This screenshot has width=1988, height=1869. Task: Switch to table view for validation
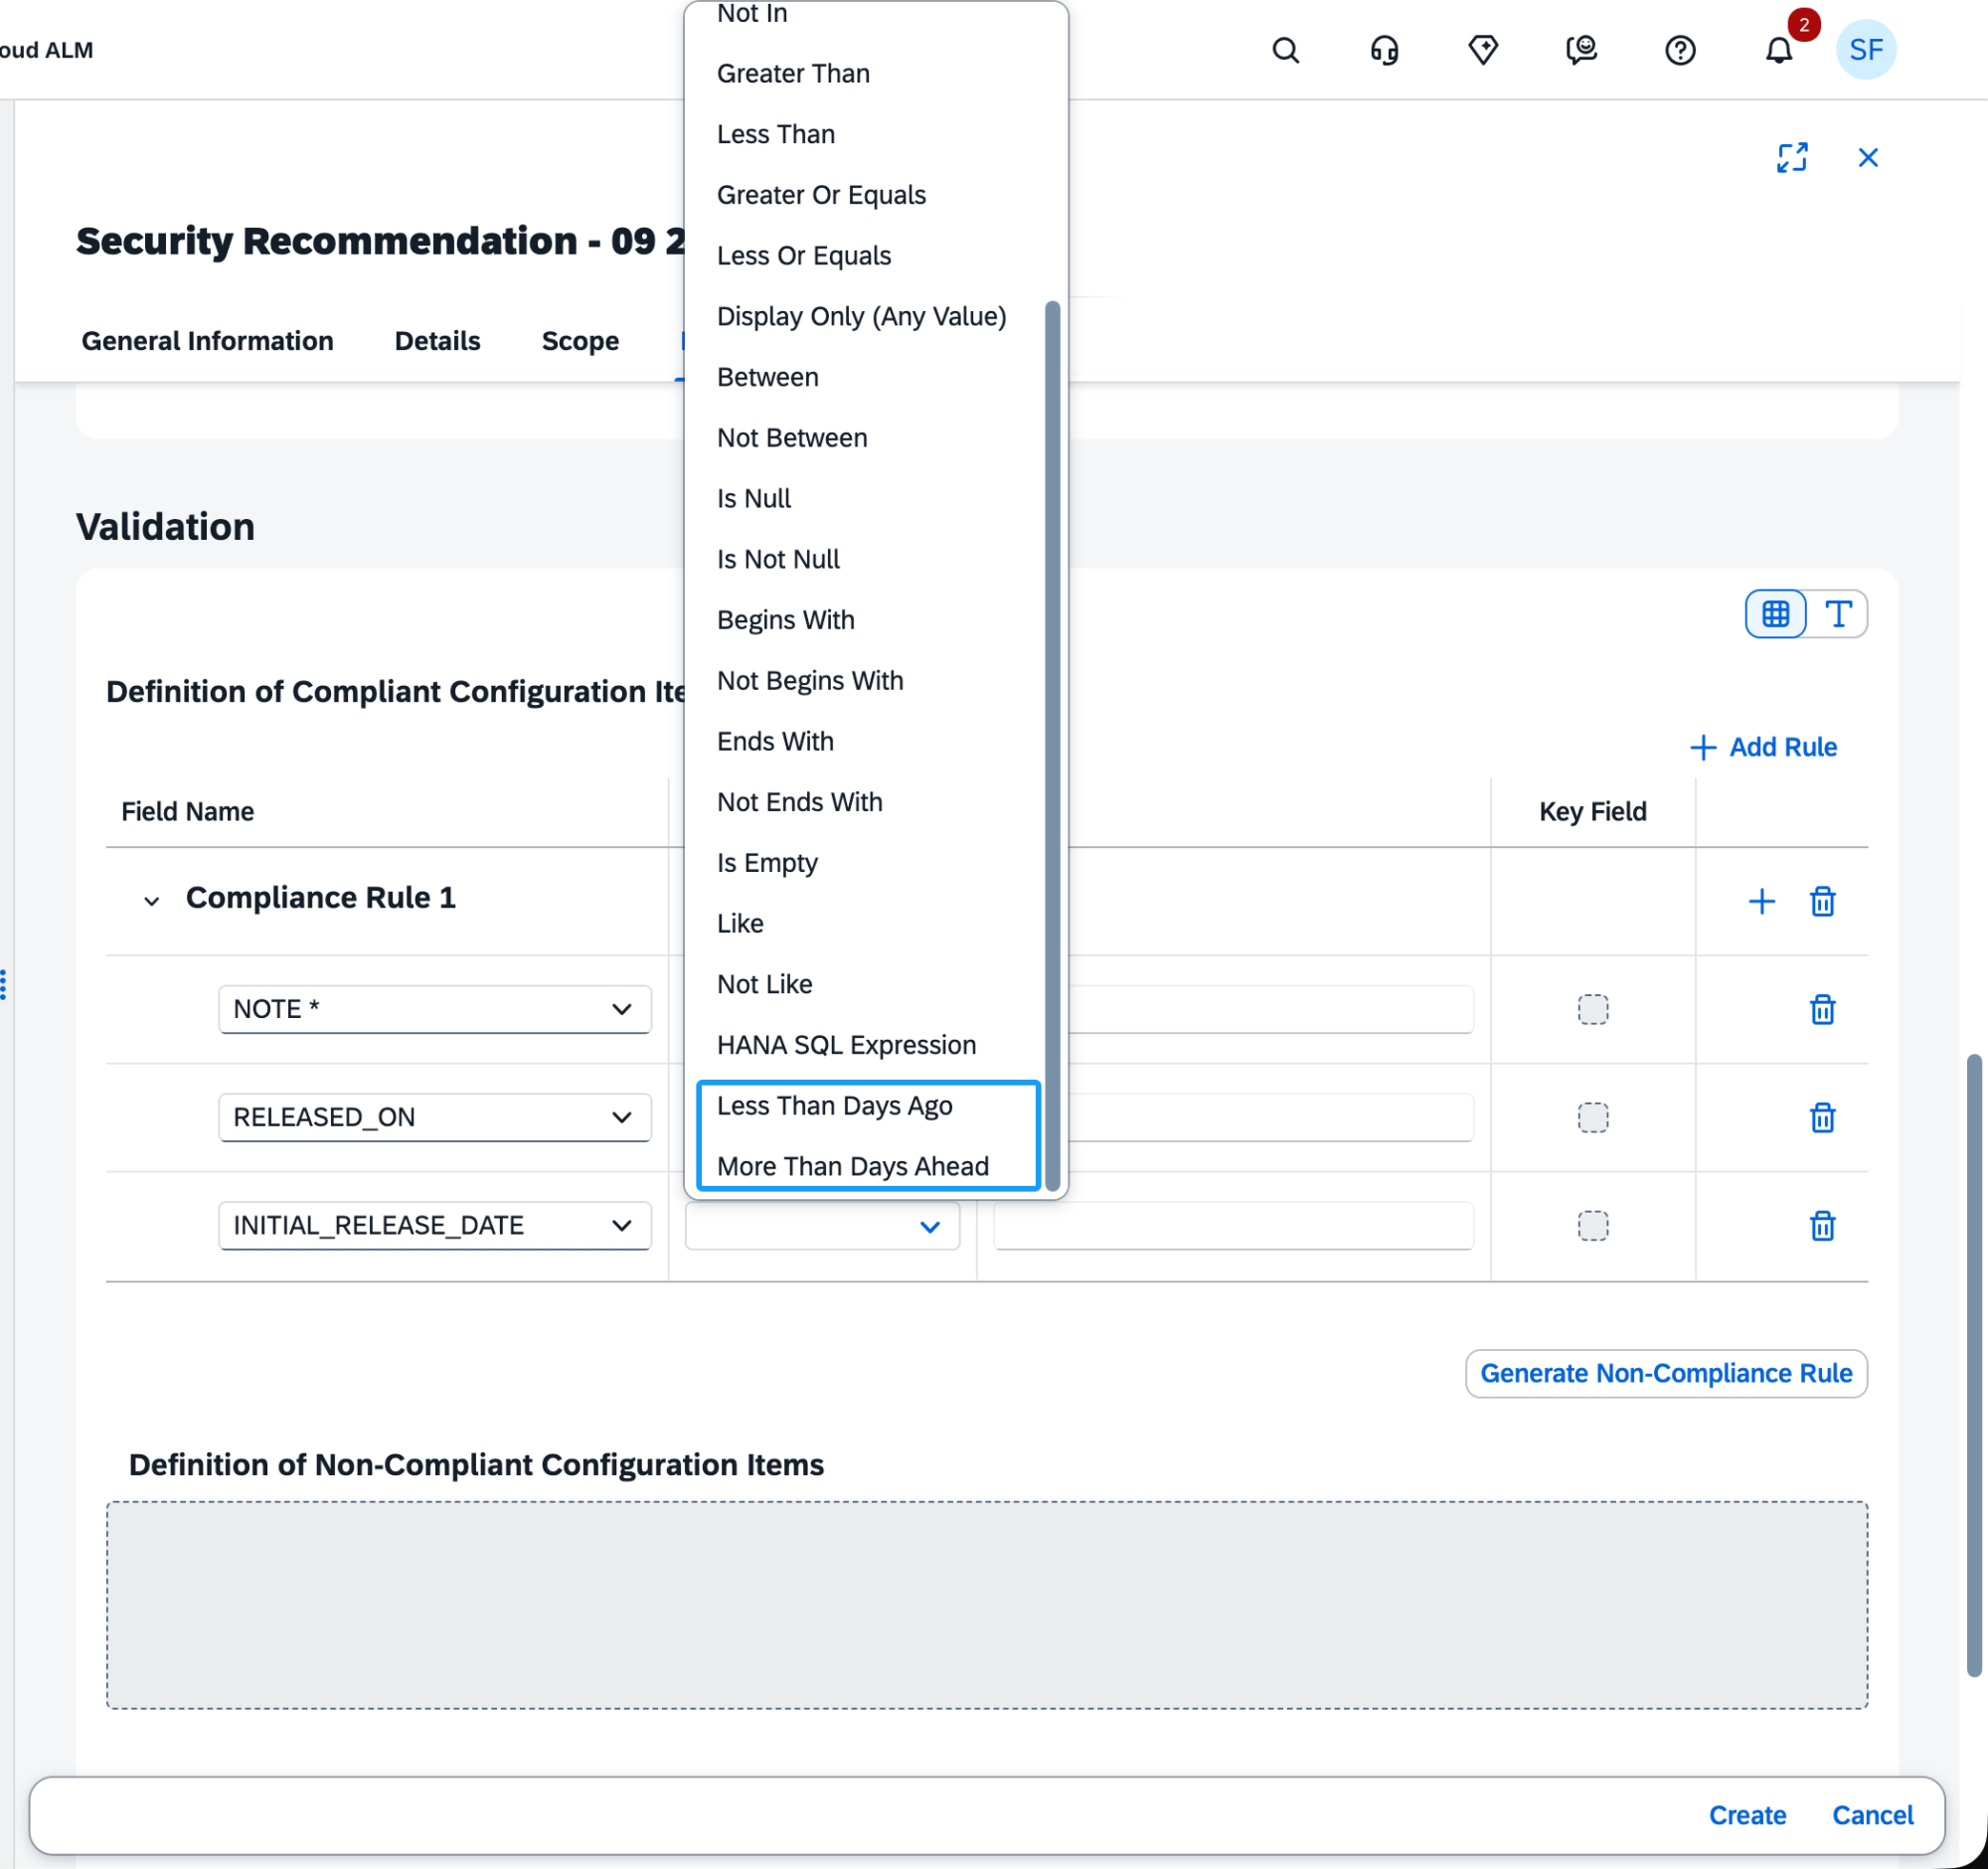pos(1775,614)
